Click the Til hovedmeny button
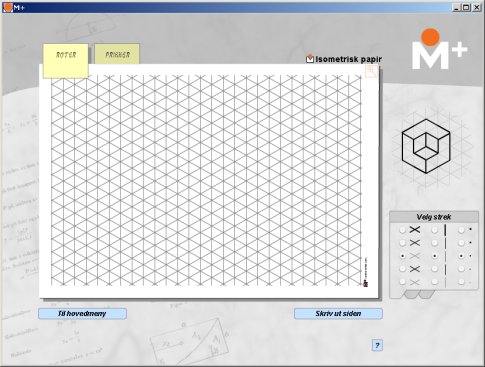This screenshot has height=367, width=485. point(82,314)
